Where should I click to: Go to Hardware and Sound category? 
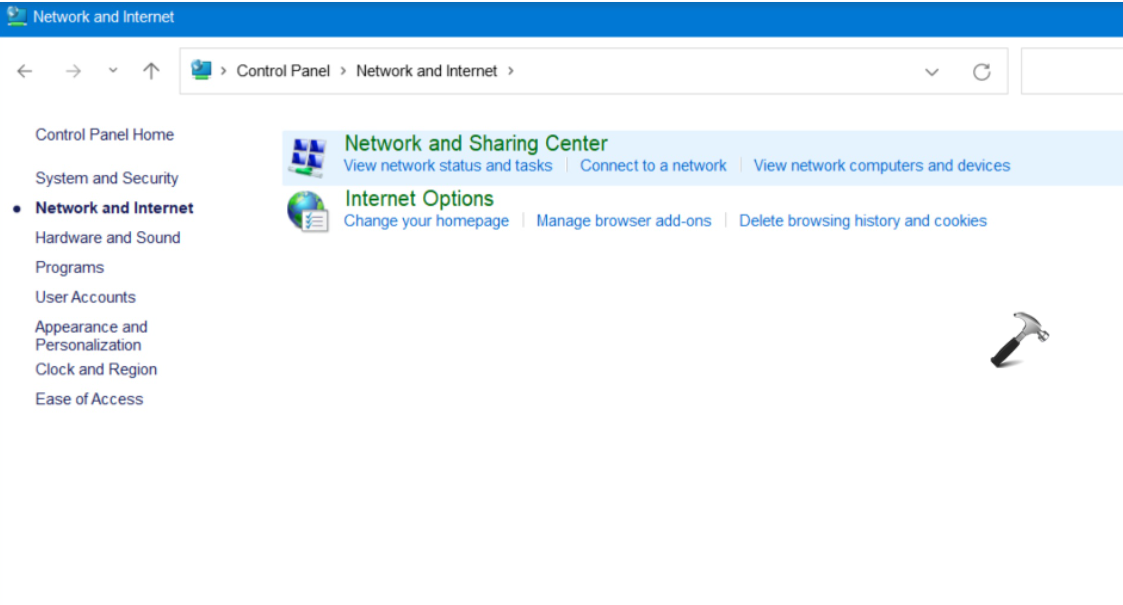click(108, 238)
